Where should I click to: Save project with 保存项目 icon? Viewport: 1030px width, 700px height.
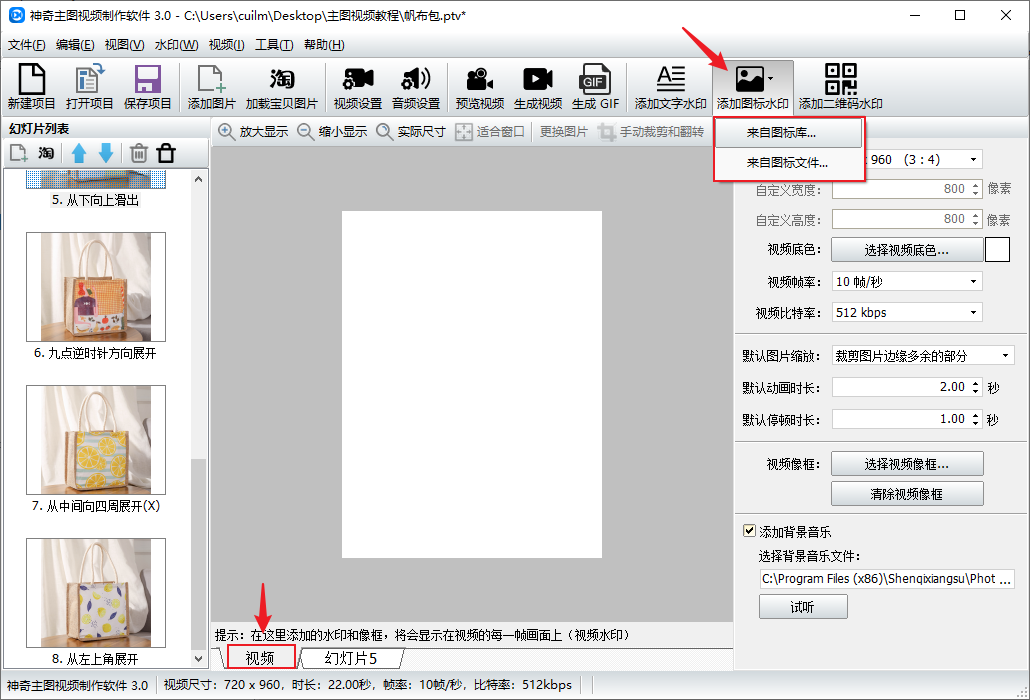pos(148,86)
